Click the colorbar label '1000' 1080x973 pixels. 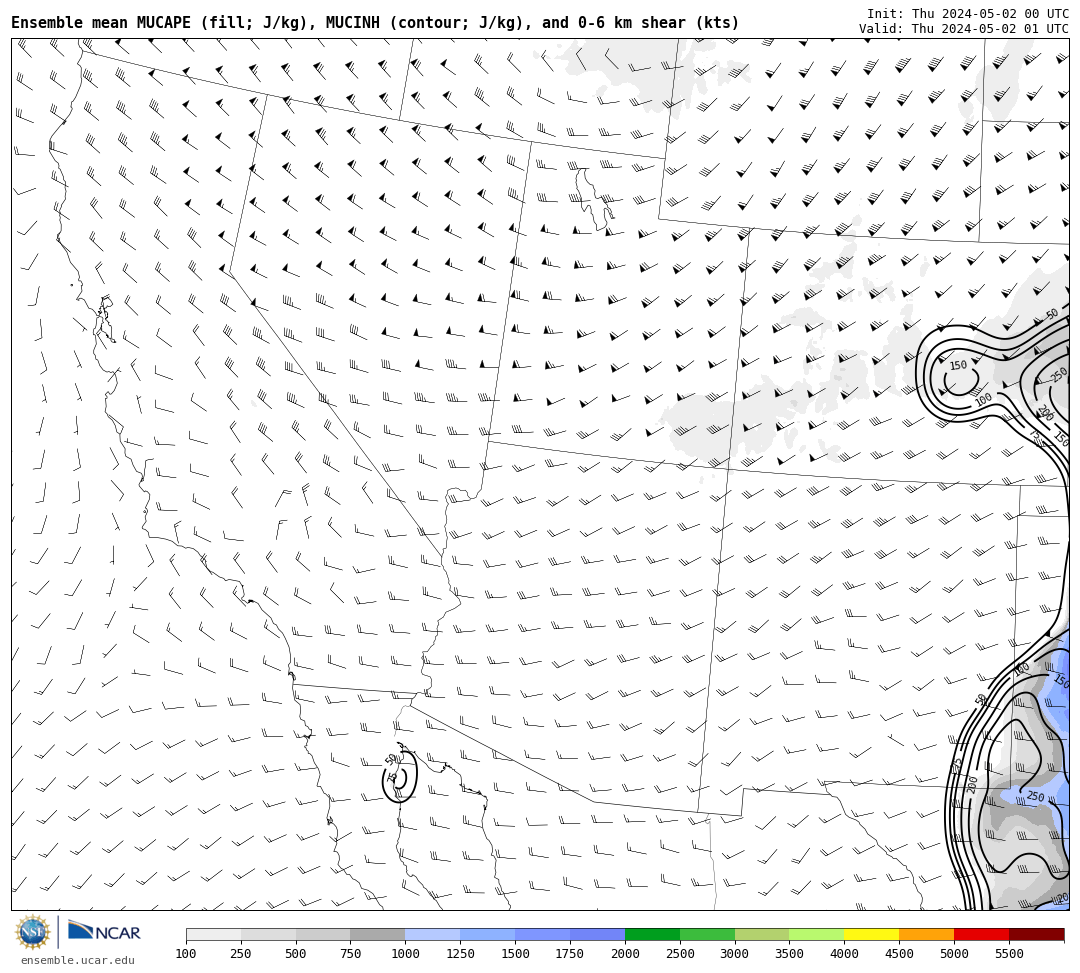[406, 954]
